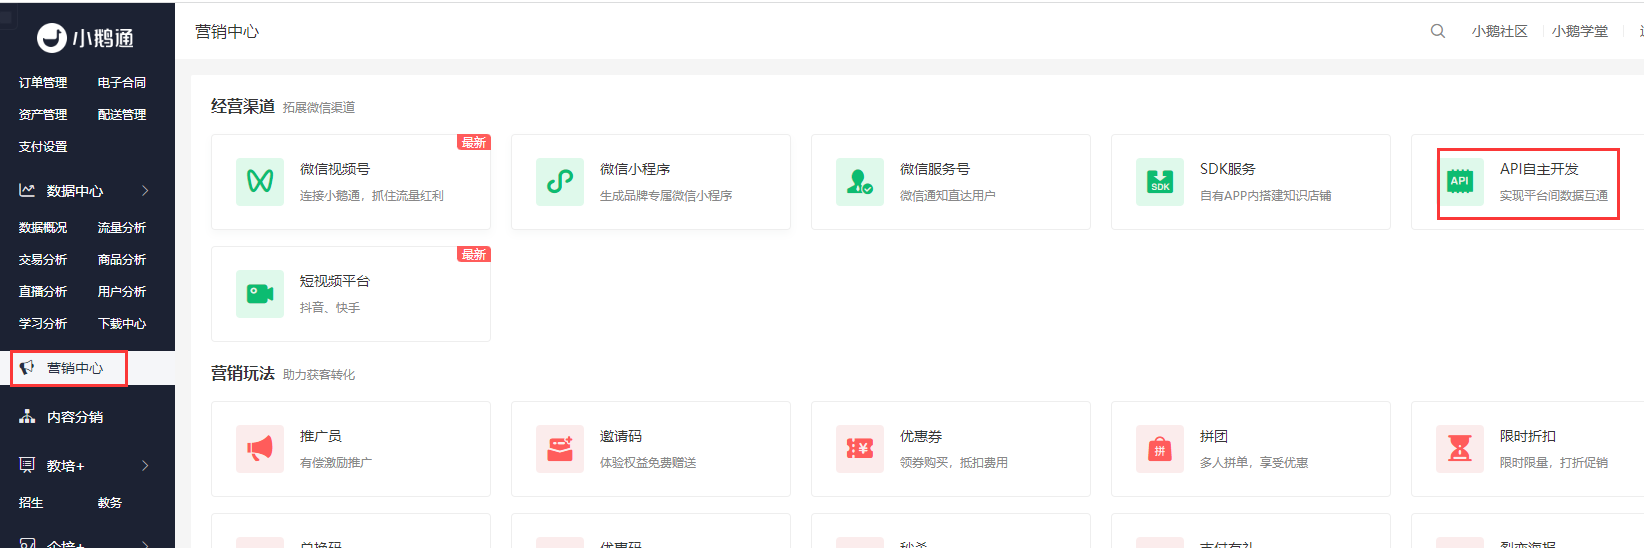Open the 拼团 card title
This screenshot has height=548, width=1644.
pyautogui.click(x=1214, y=436)
